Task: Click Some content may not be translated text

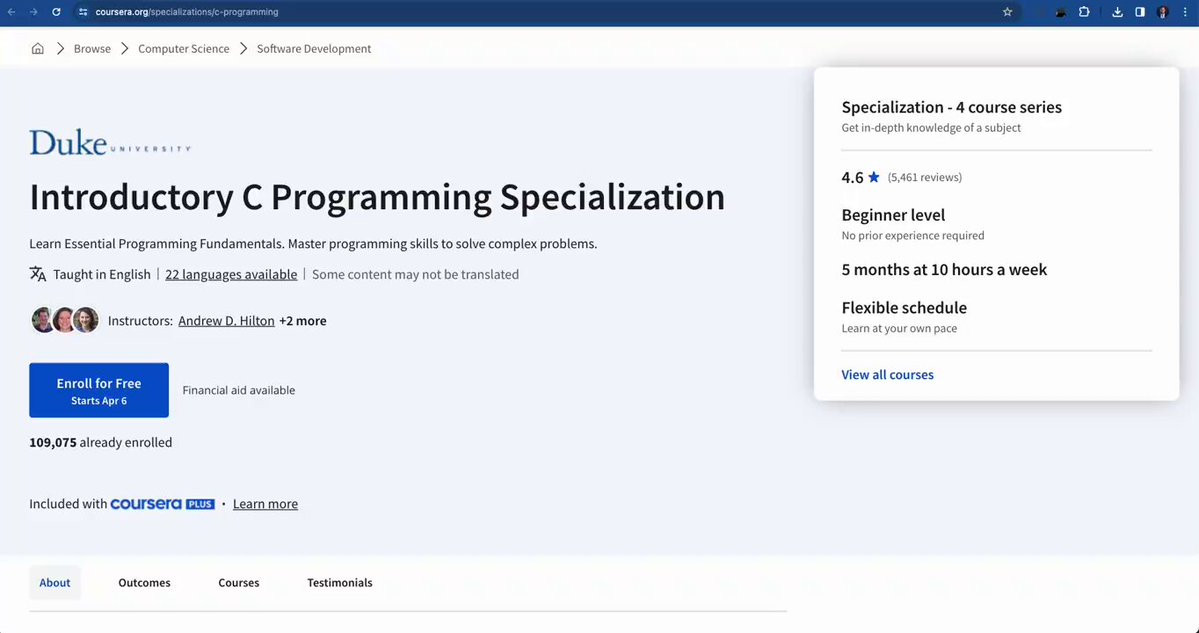Action: click(415, 274)
